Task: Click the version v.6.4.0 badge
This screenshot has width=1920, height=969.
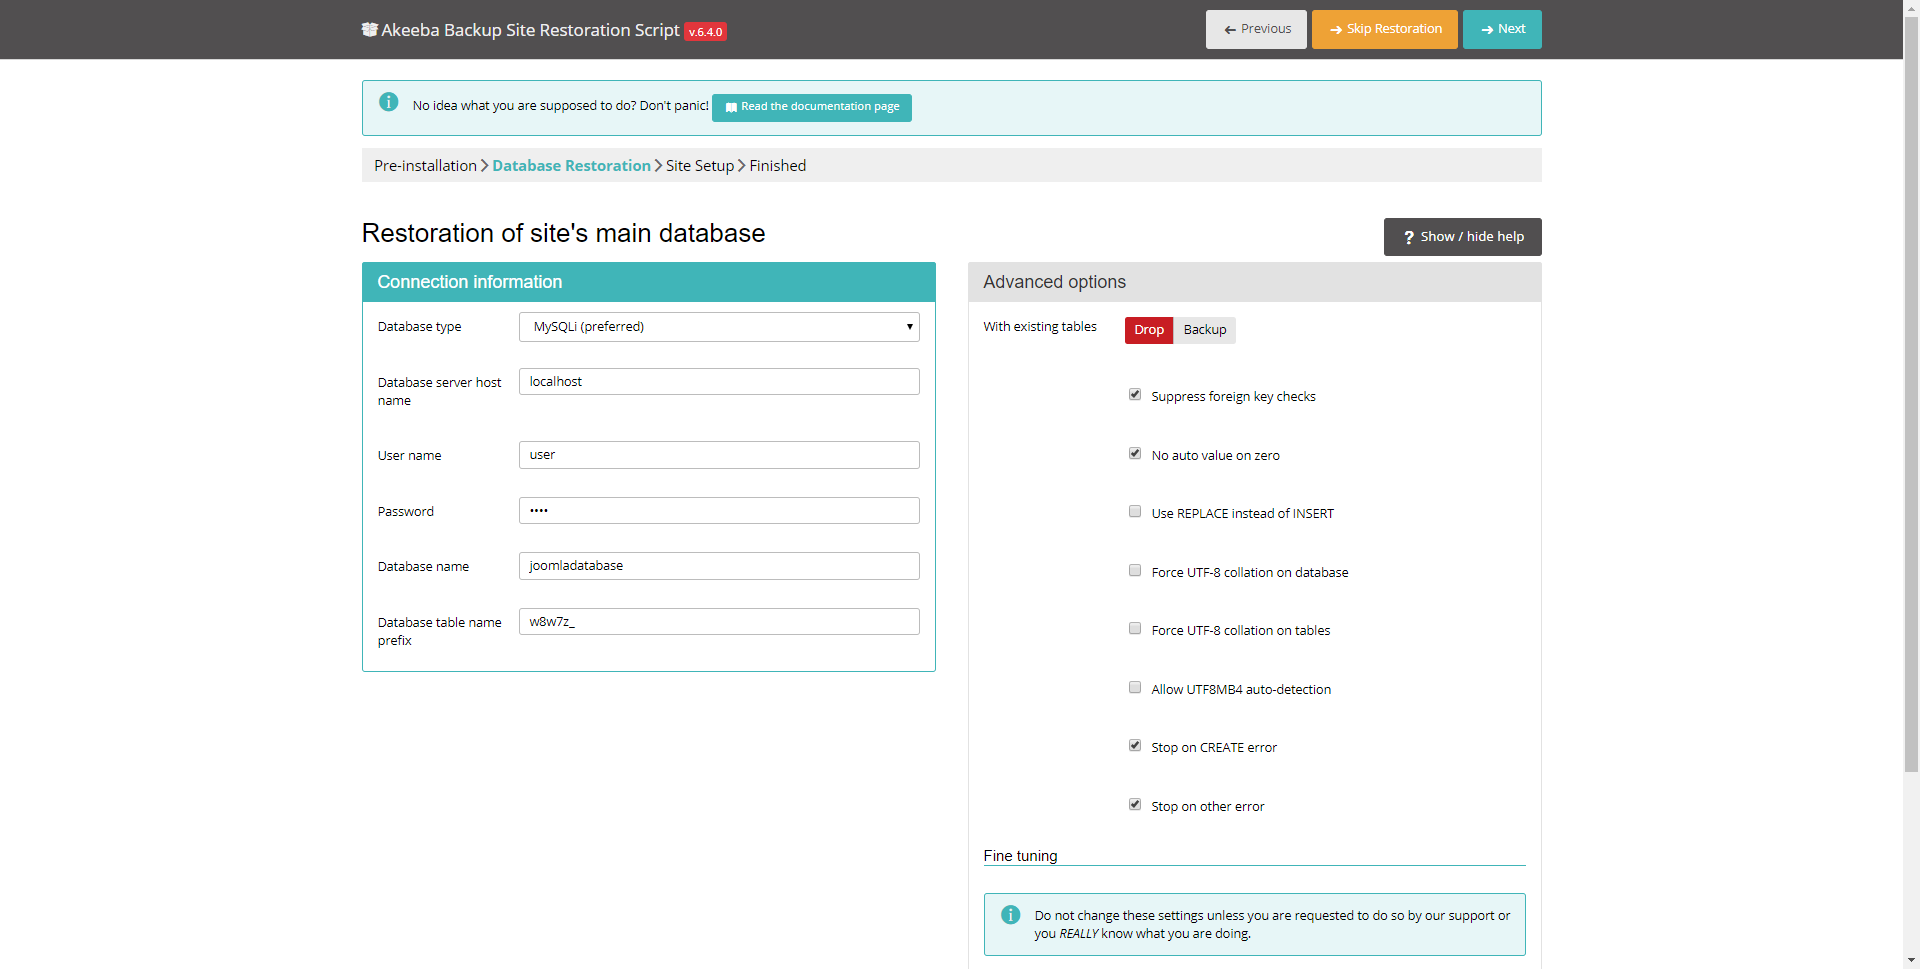Action: pos(705,32)
